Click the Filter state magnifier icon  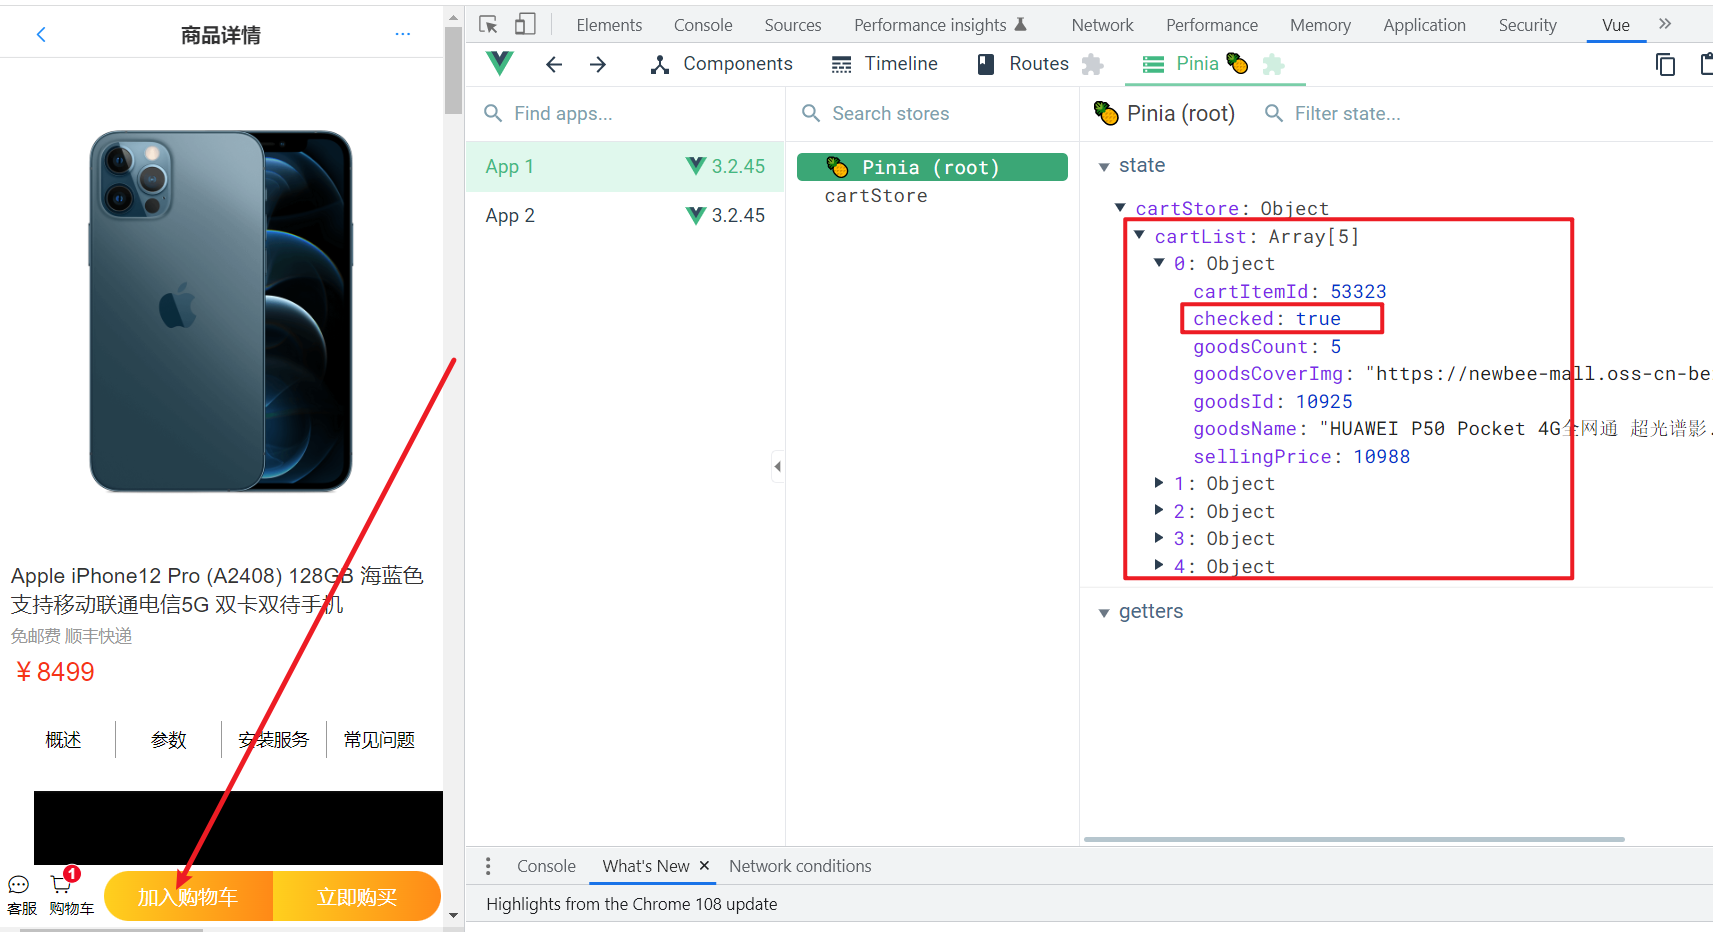1274,113
